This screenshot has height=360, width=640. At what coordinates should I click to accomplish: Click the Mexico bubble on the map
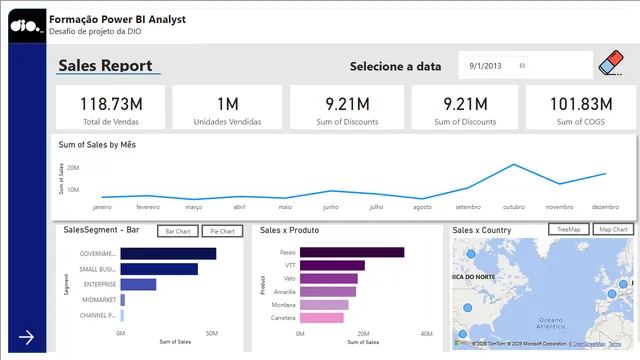click(462, 334)
